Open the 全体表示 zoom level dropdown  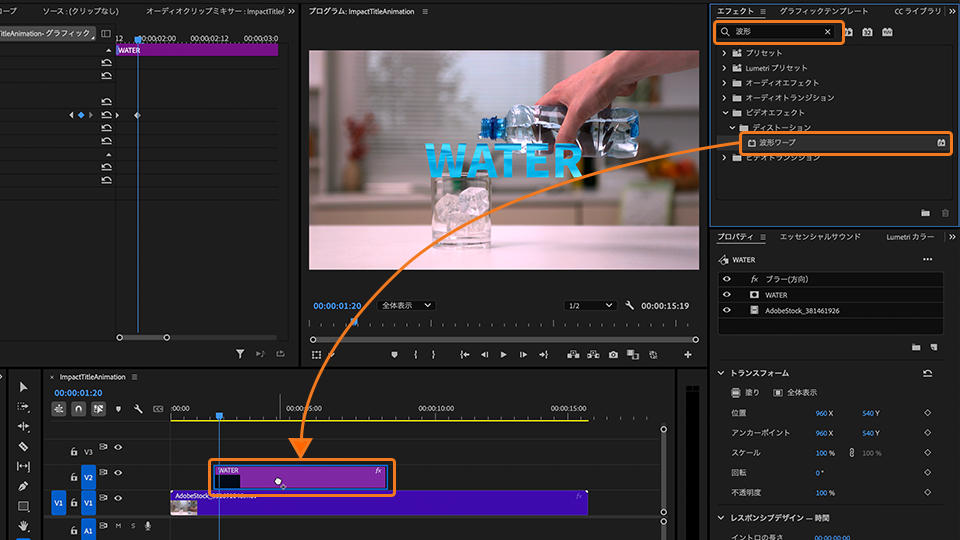coord(407,305)
